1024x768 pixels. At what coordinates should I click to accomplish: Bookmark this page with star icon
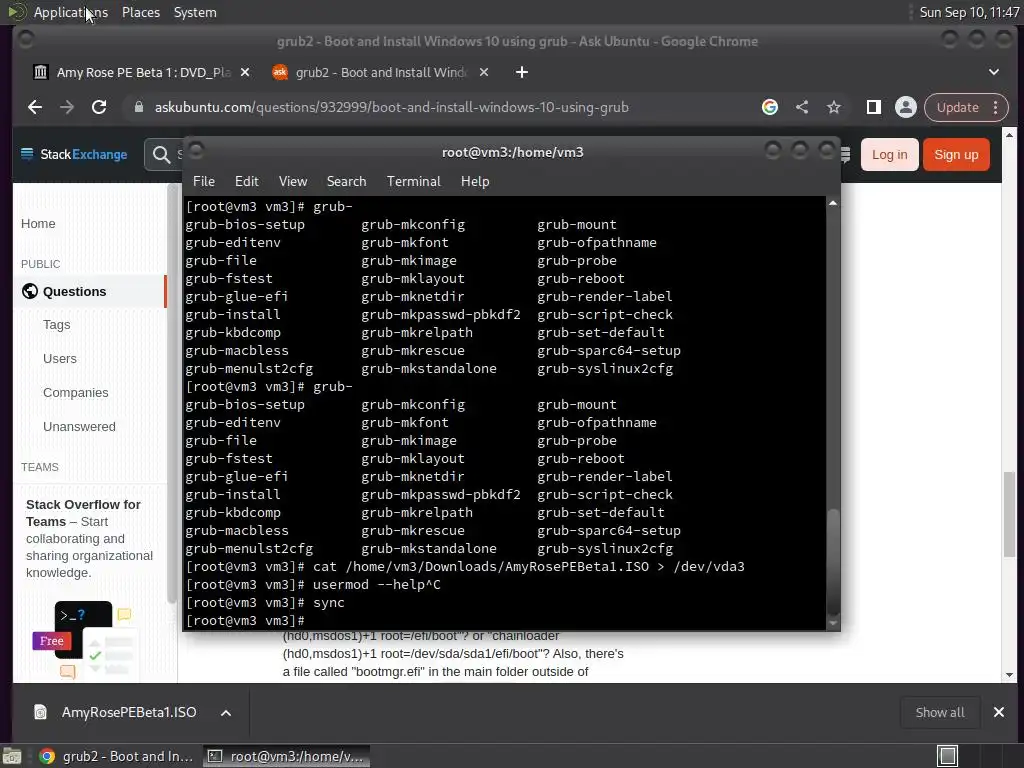(834, 107)
